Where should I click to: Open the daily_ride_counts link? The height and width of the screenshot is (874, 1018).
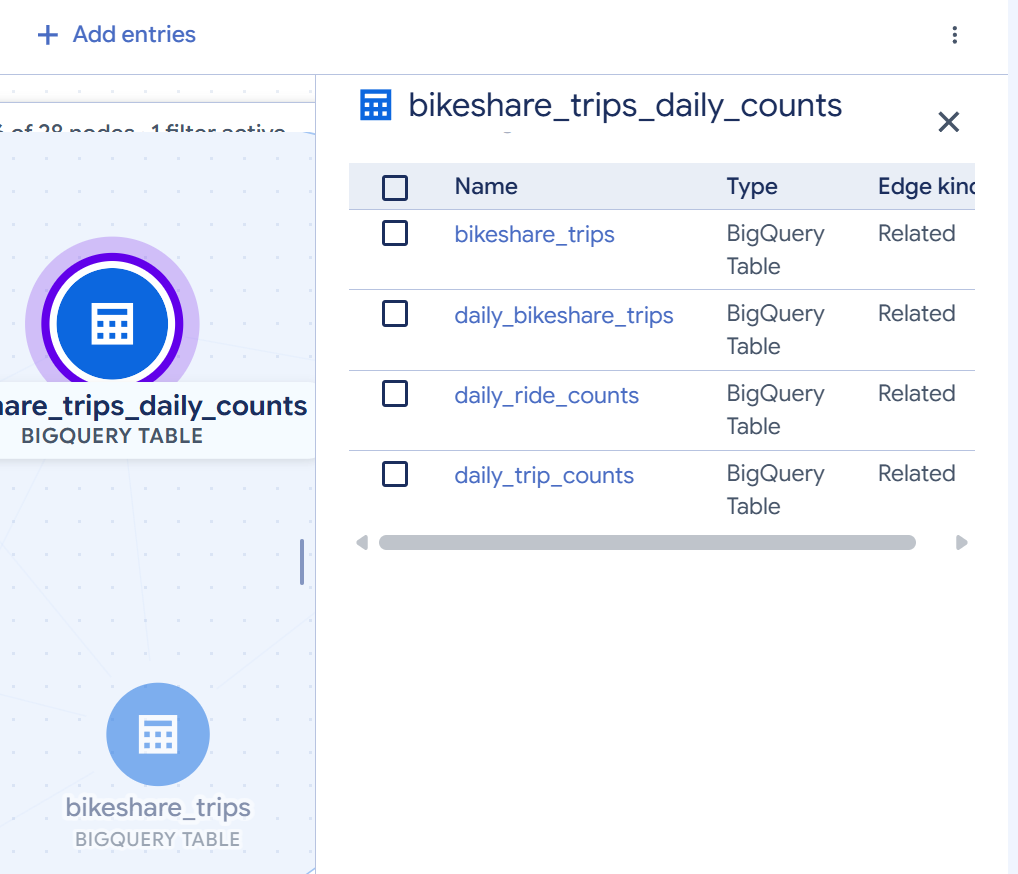[547, 395]
